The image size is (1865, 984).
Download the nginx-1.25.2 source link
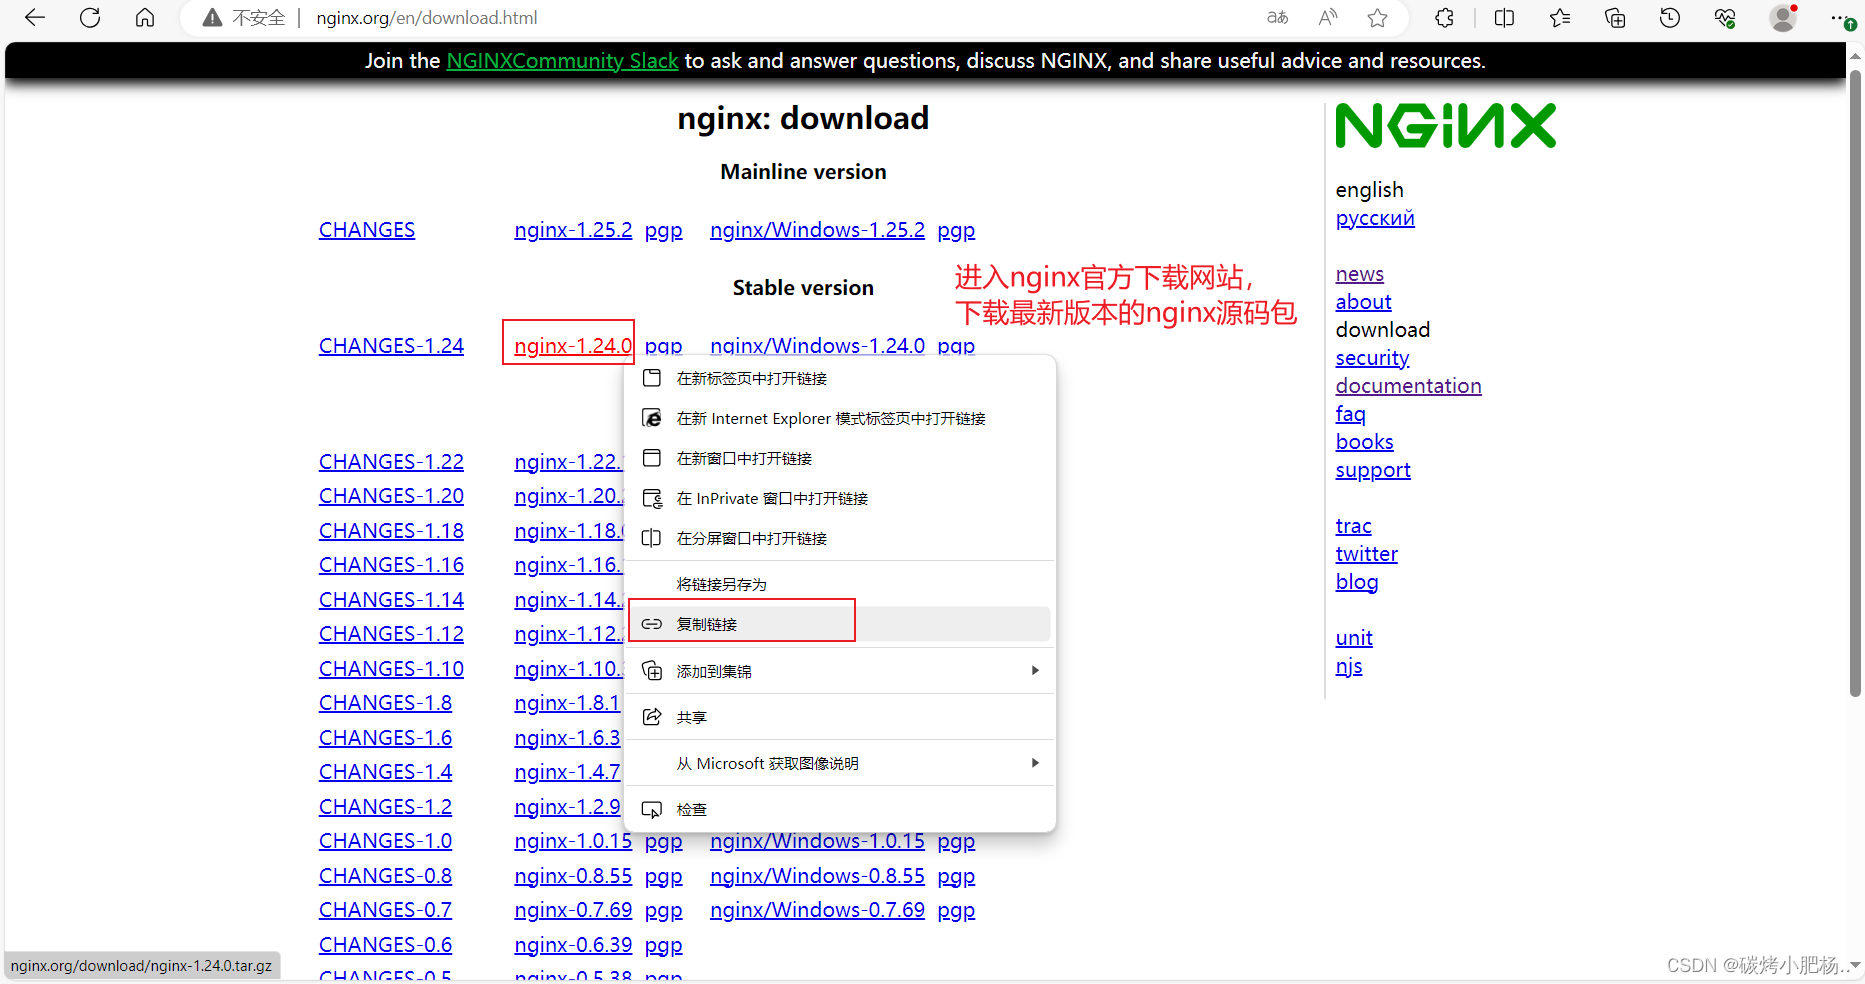click(573, 230)
